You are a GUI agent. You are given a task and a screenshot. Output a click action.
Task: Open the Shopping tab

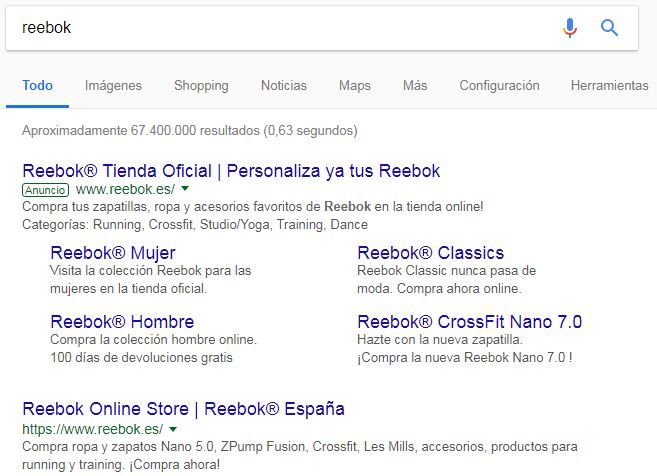click(x=201, y=86)
